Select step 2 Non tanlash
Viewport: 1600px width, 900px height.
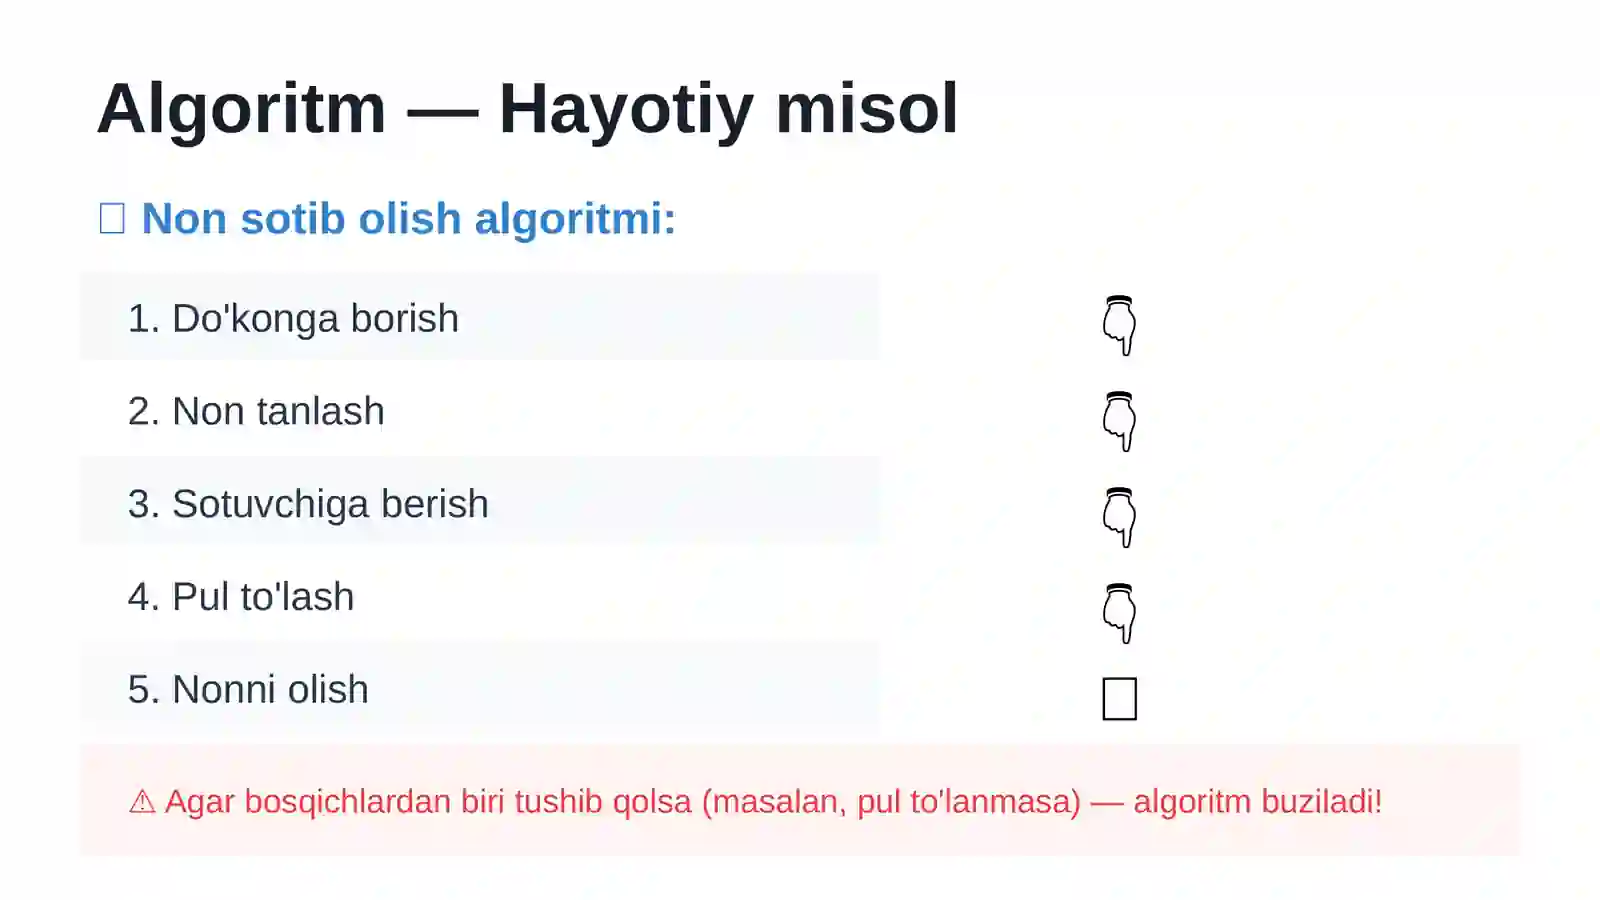480,411
